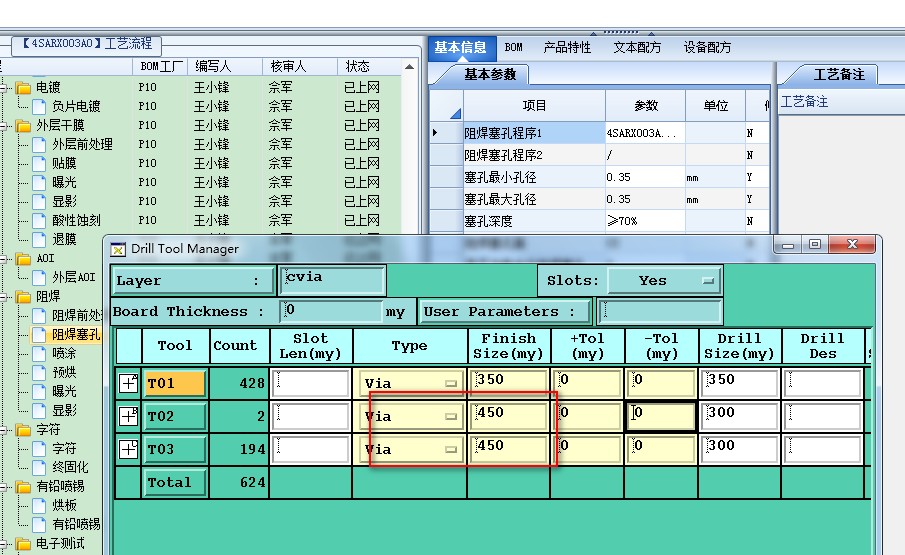Viewport: 905px width, 555px height.
Task: Open the 字符 folder icon
Action: click(x=23, y=430)
